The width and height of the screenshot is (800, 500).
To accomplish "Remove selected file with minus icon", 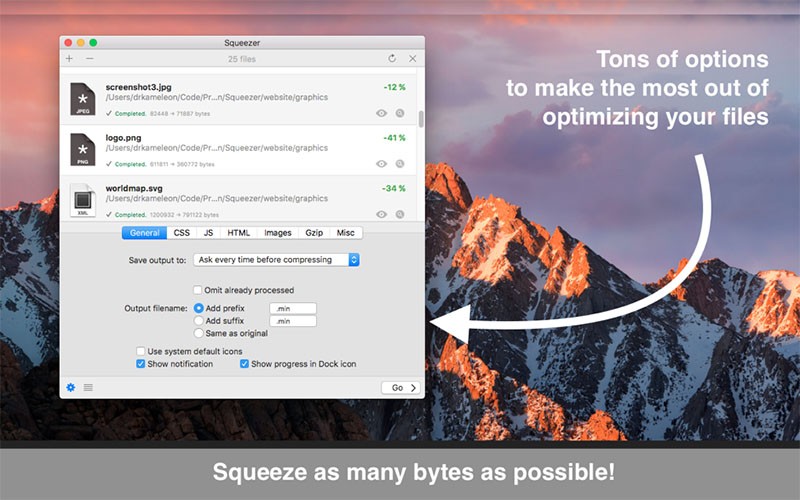I will (x=90, y=59).
